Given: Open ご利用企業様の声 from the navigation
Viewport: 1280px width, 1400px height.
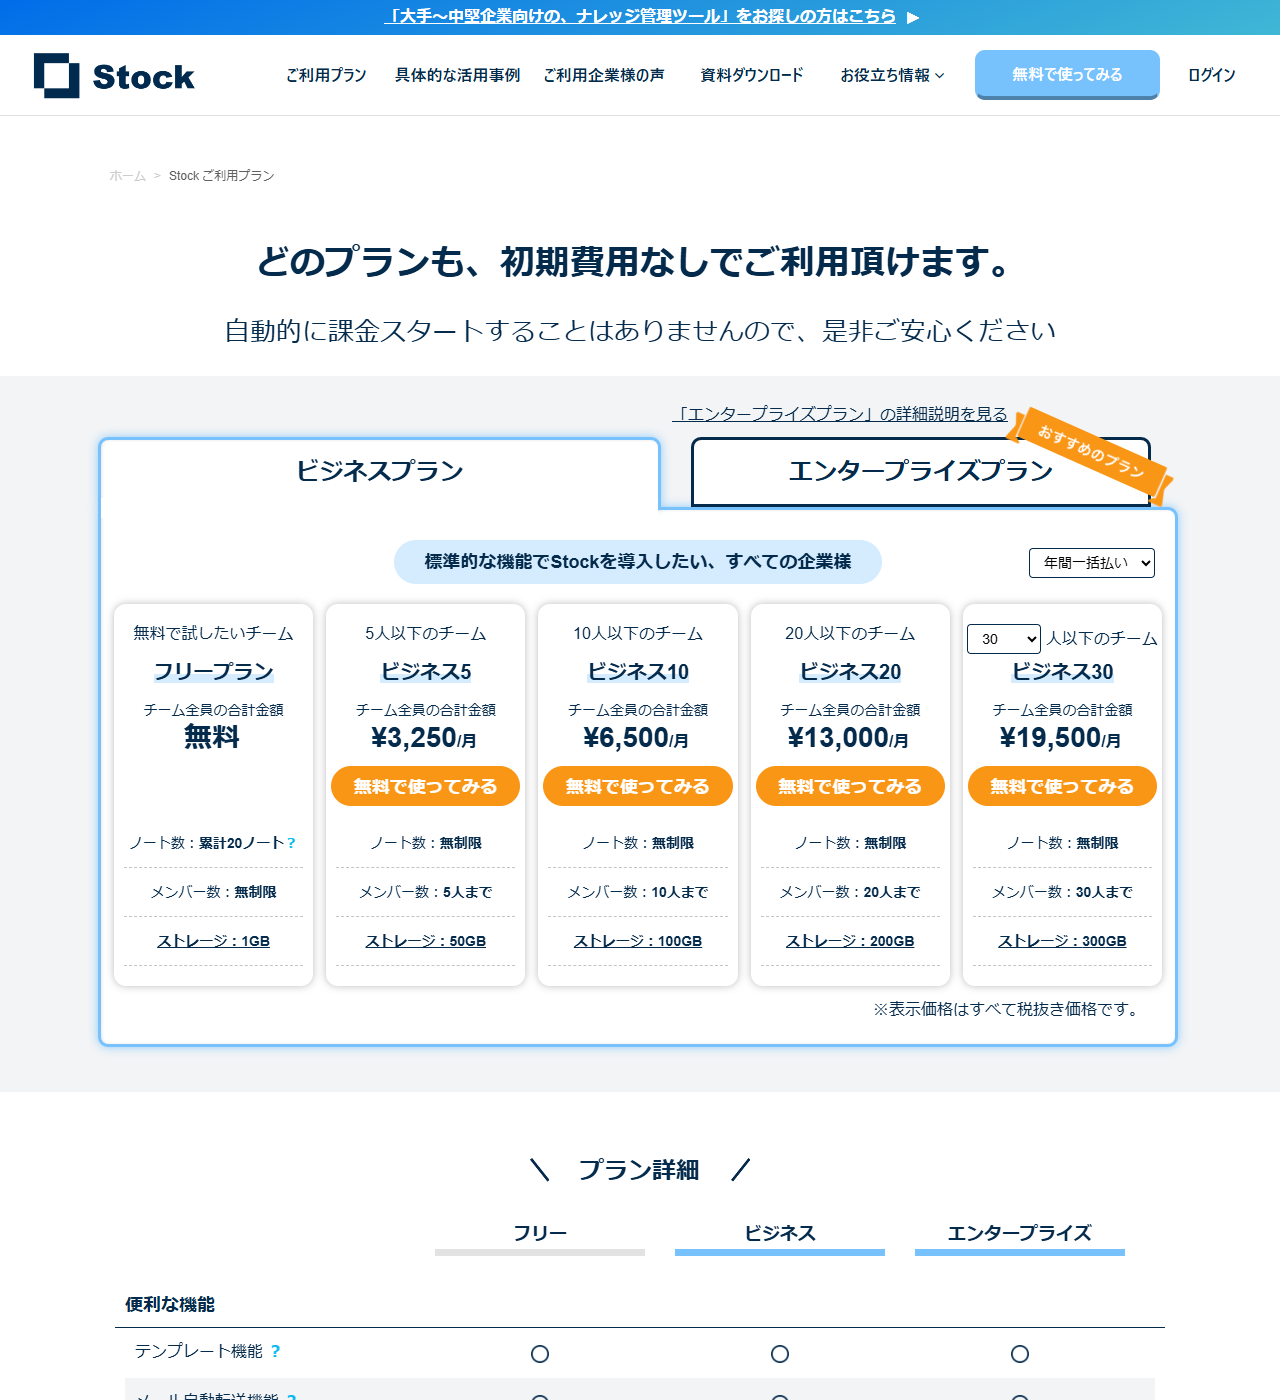Looking at the screenshot, I should (x=604, y=75).
